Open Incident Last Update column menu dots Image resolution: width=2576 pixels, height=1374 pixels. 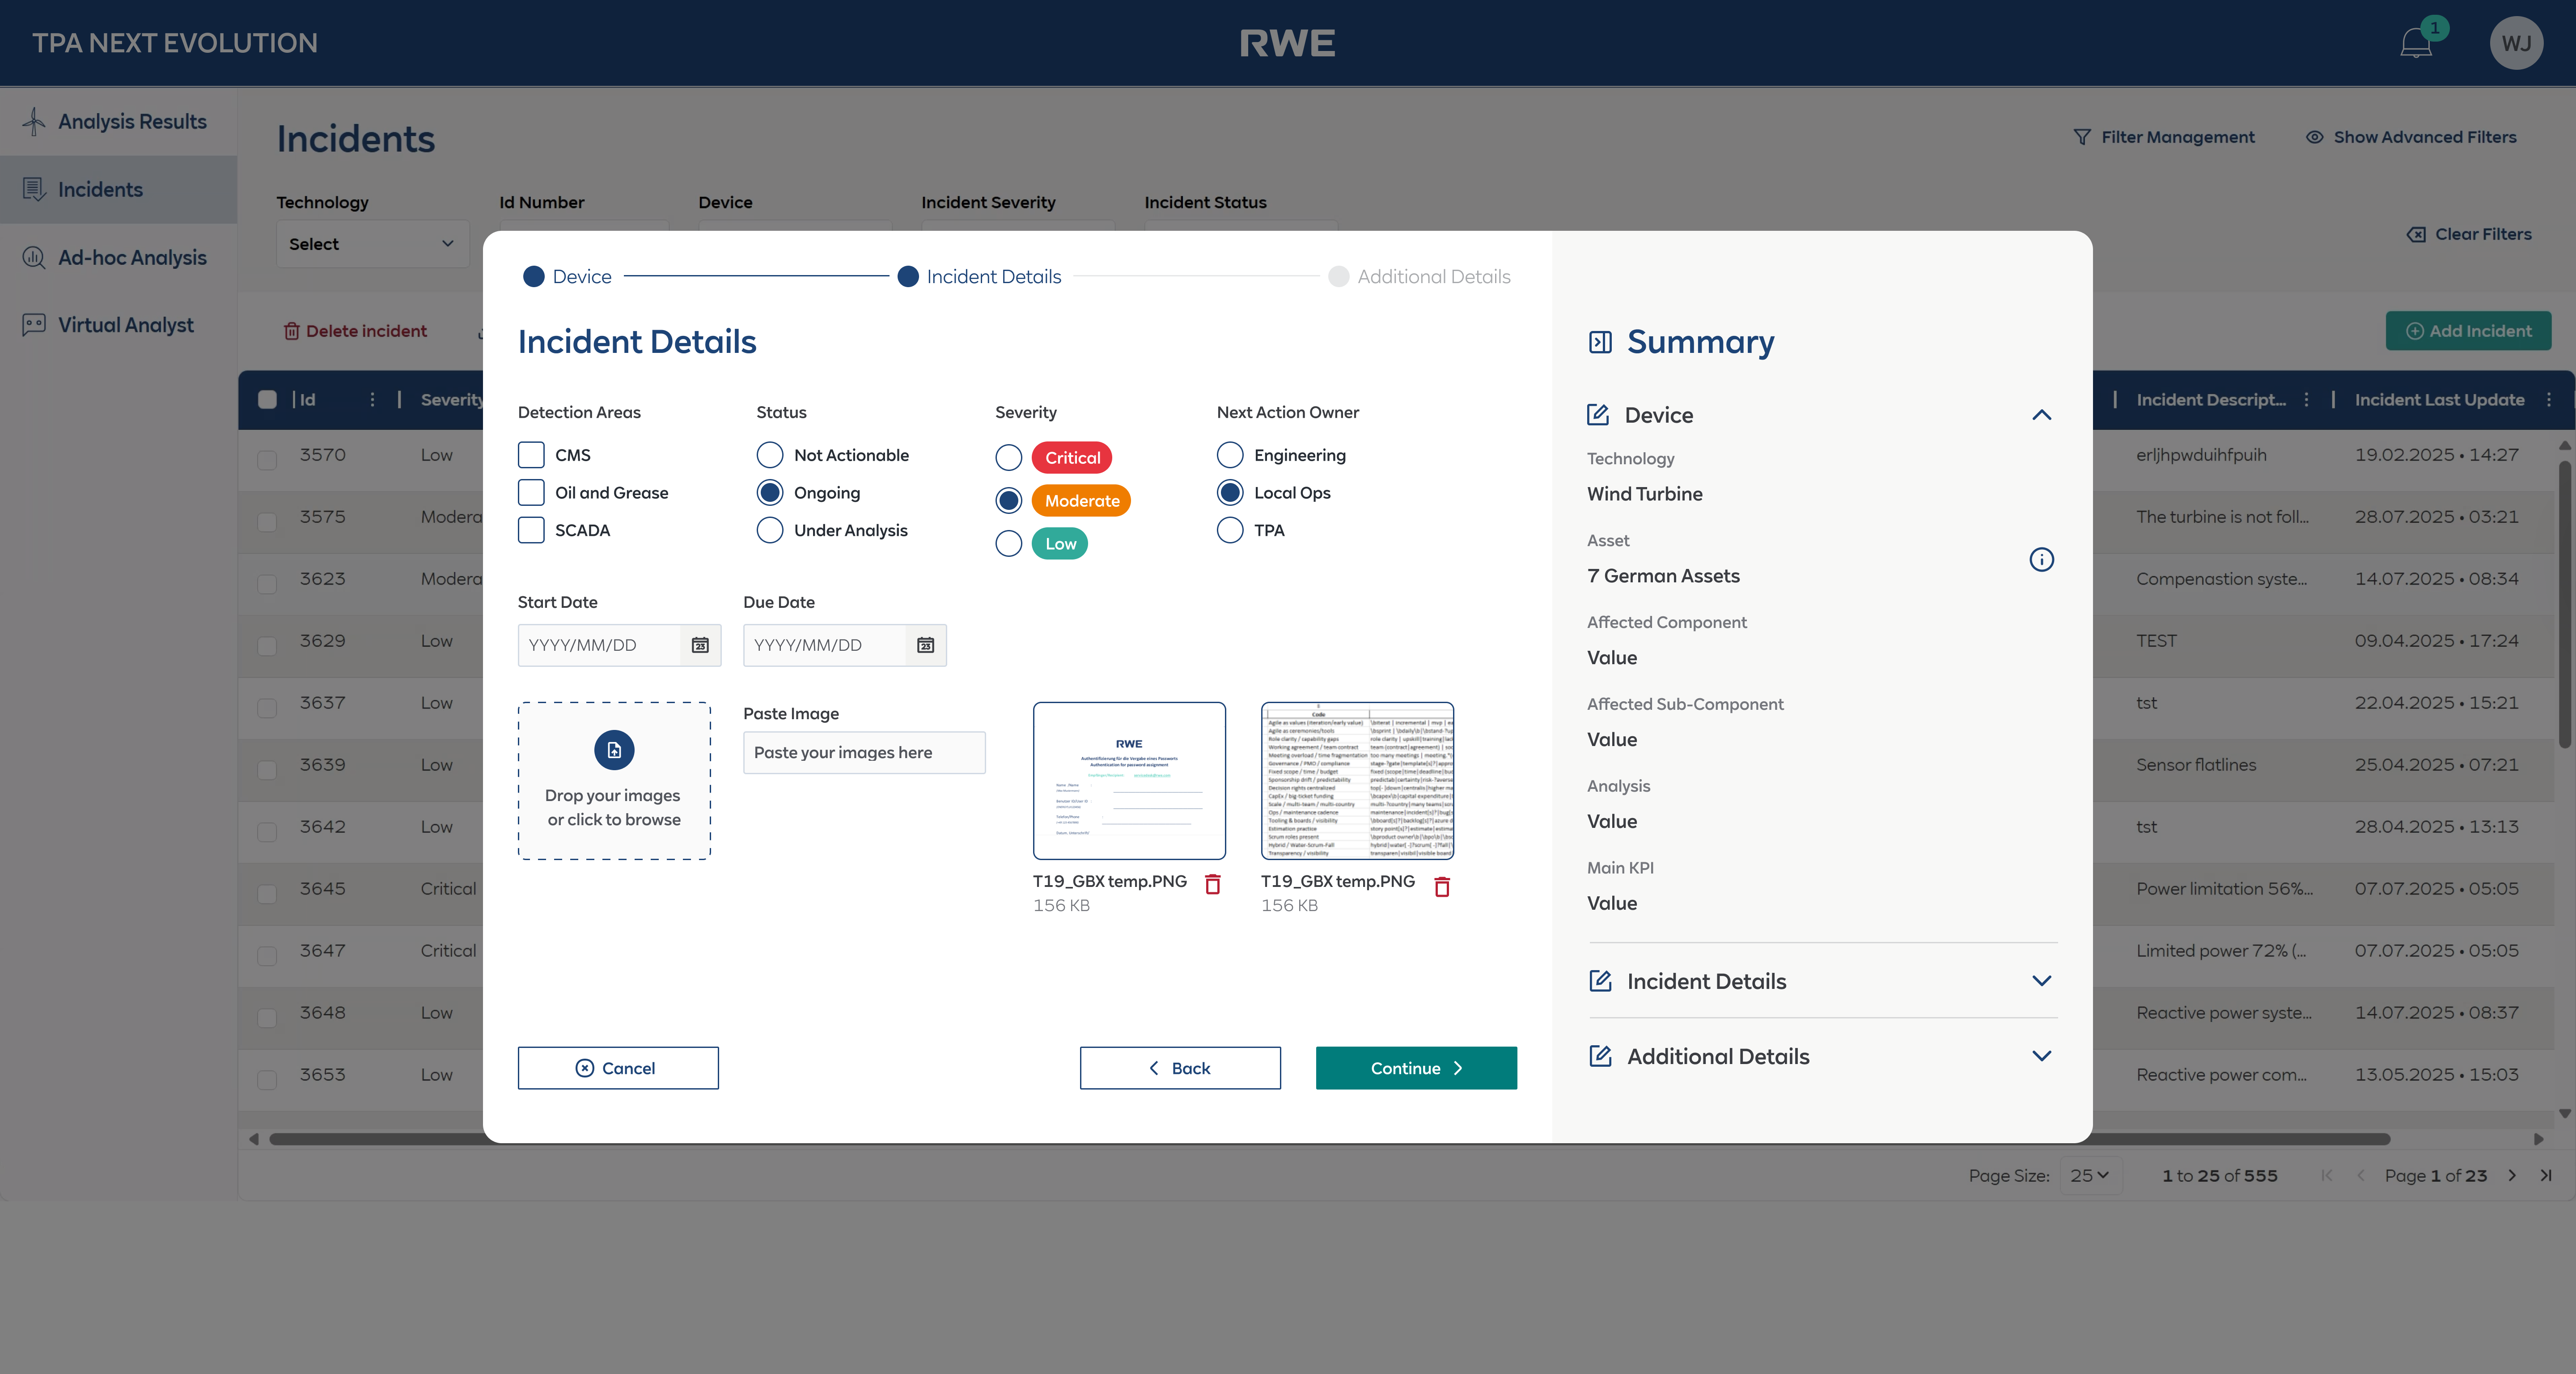[x=2549, y=399]
